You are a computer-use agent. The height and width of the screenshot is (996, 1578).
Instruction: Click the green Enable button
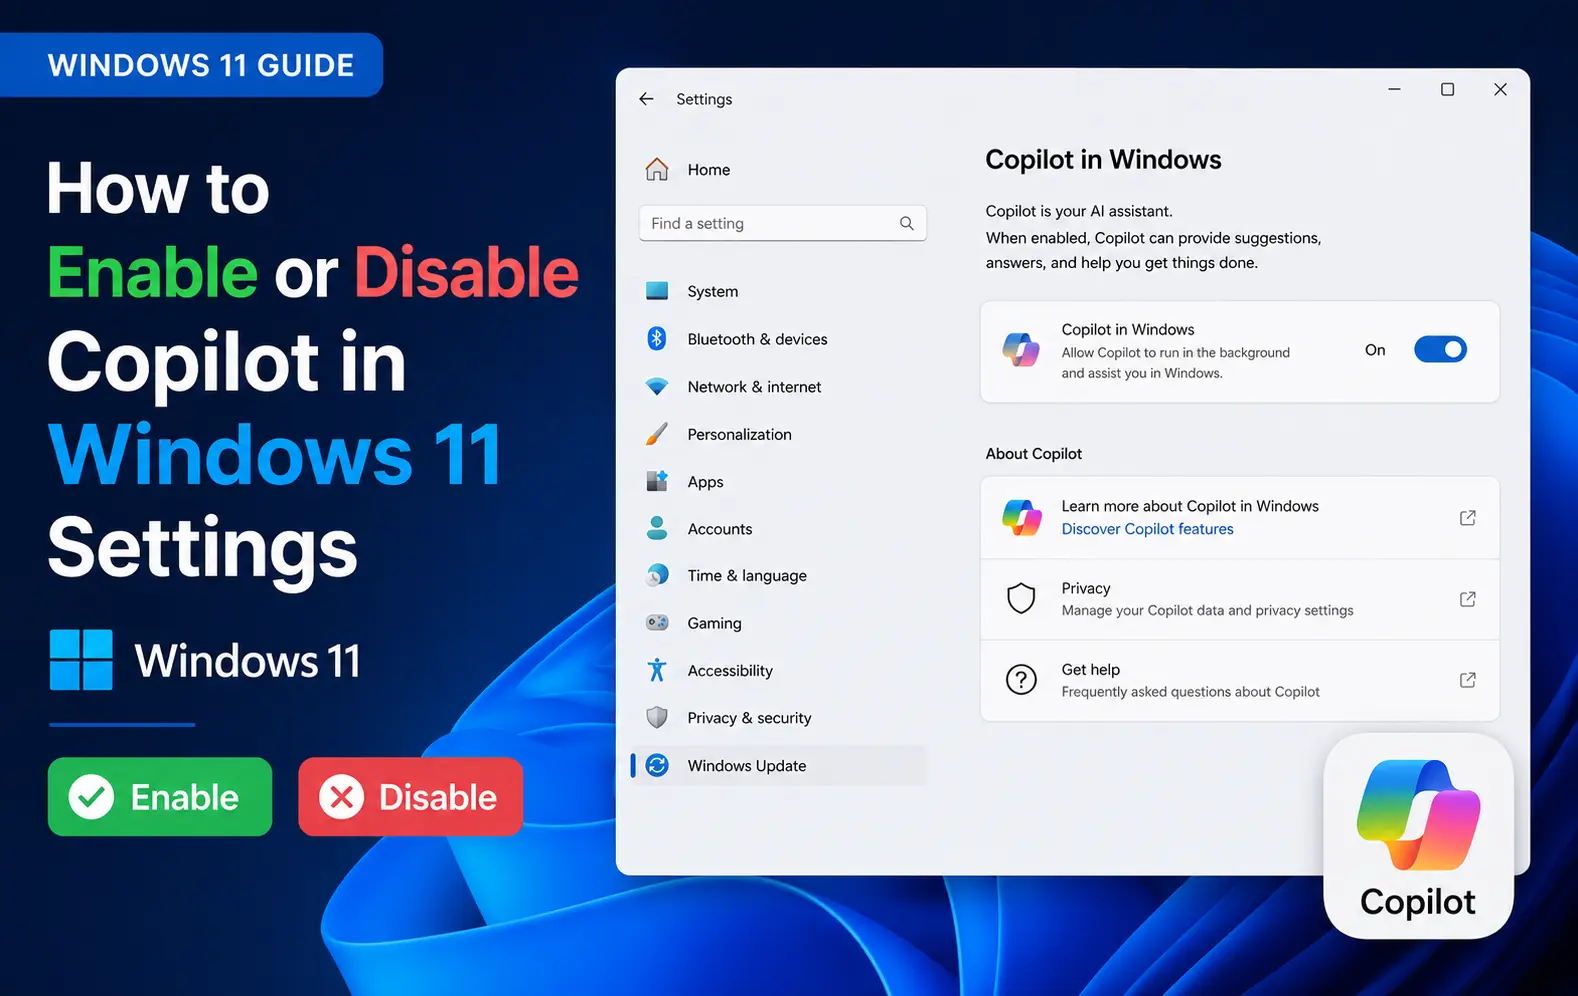click(x=160, y=797)
